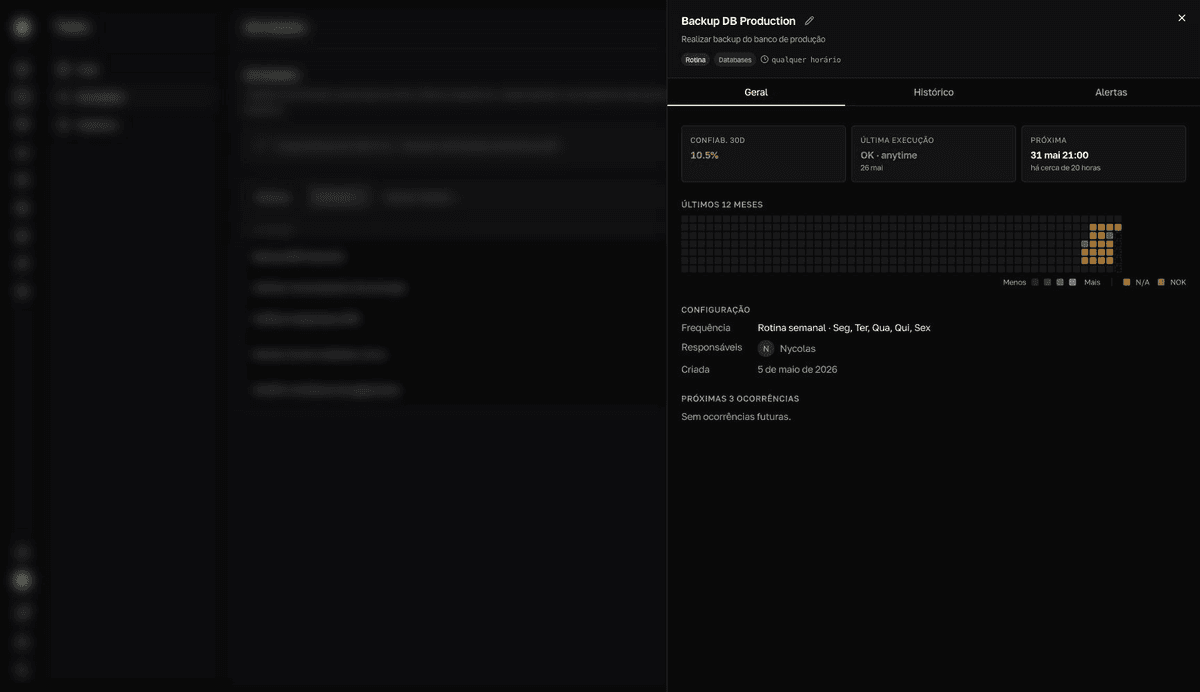Click the N/A legend color swatch
This screenshot has width=1200, height=692.
coord(1127,283)
